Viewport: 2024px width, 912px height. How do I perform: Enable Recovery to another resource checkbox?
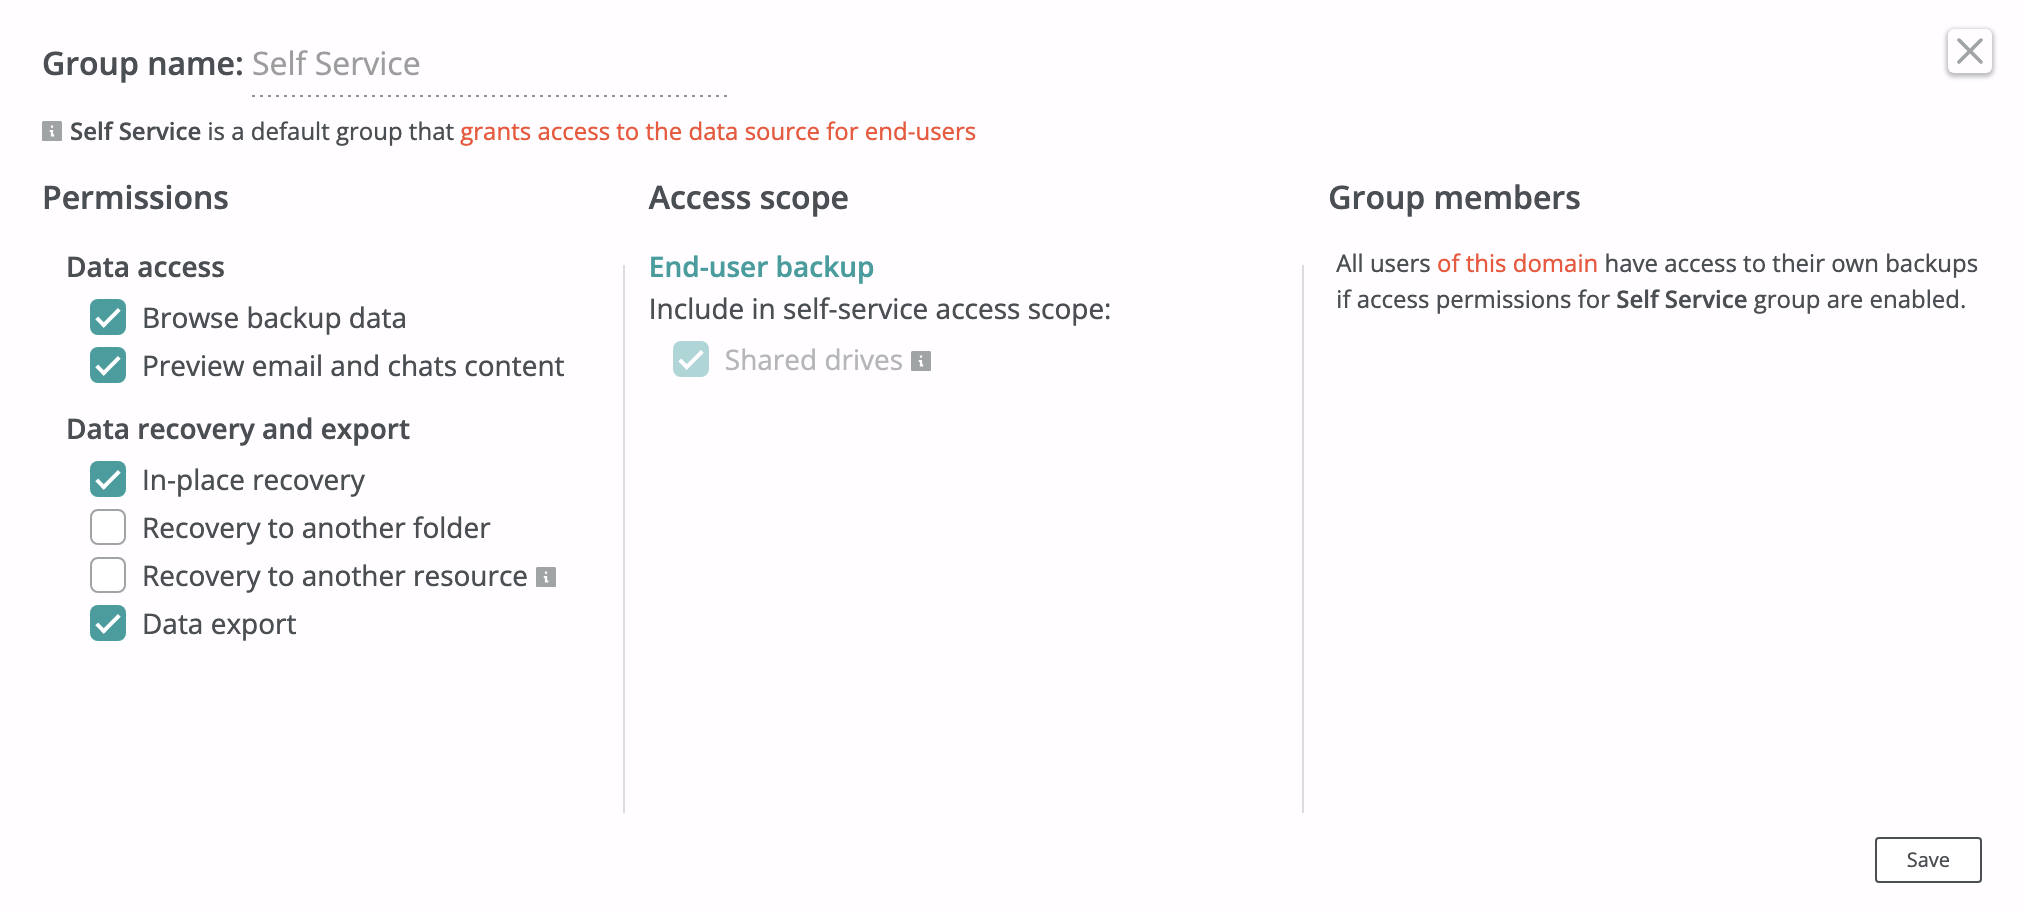coord(108,576)
